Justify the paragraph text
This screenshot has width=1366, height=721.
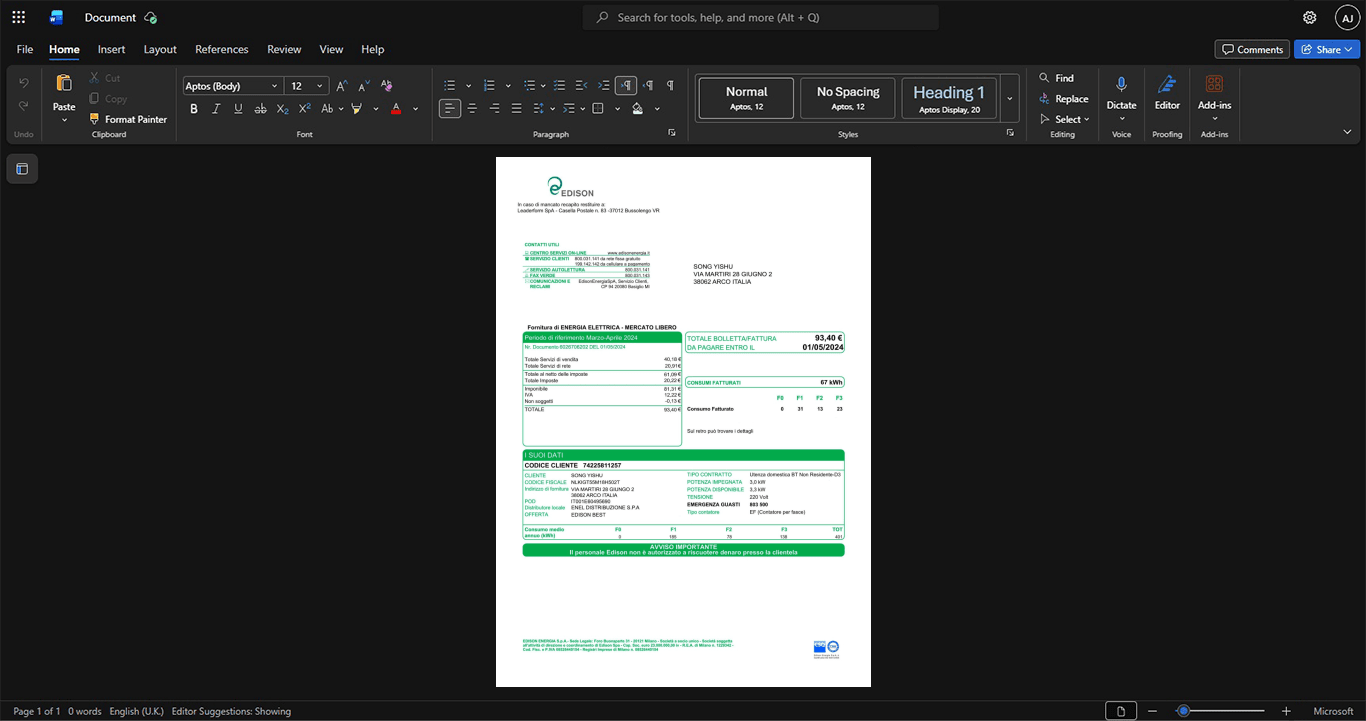(516, 109)
